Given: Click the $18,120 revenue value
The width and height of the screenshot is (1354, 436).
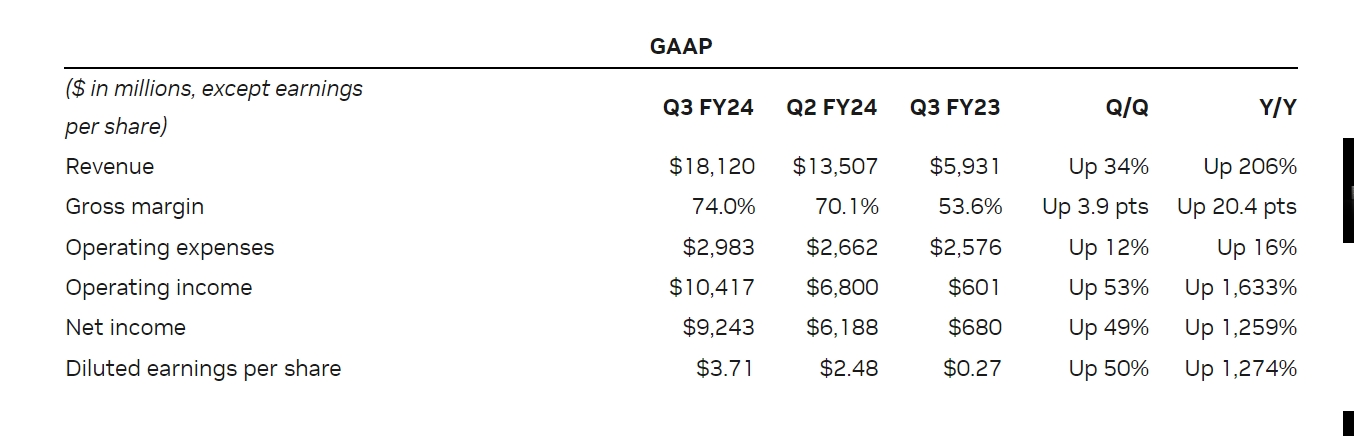Looking at the screenshot, I should pyautogui.click(x=712, y=167).
